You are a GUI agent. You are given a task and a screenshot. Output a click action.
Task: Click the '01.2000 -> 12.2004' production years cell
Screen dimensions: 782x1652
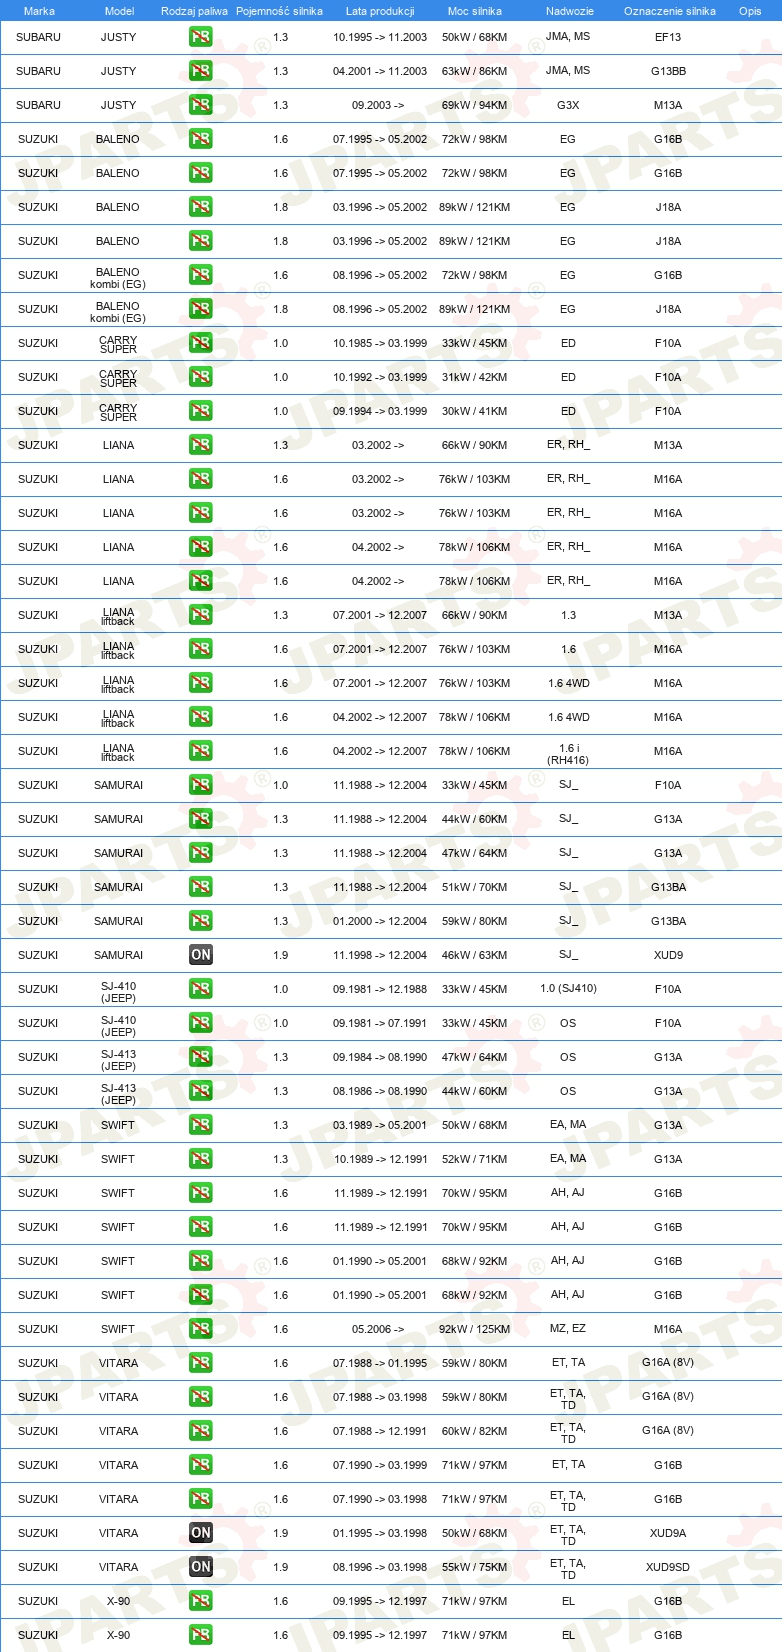(x=380, y=921)
